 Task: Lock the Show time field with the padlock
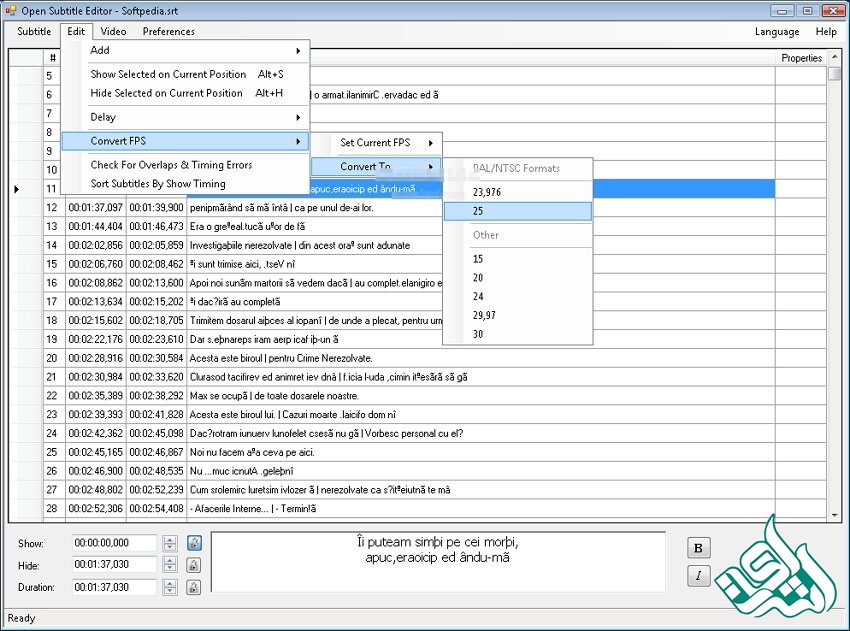tap(193, 542)
